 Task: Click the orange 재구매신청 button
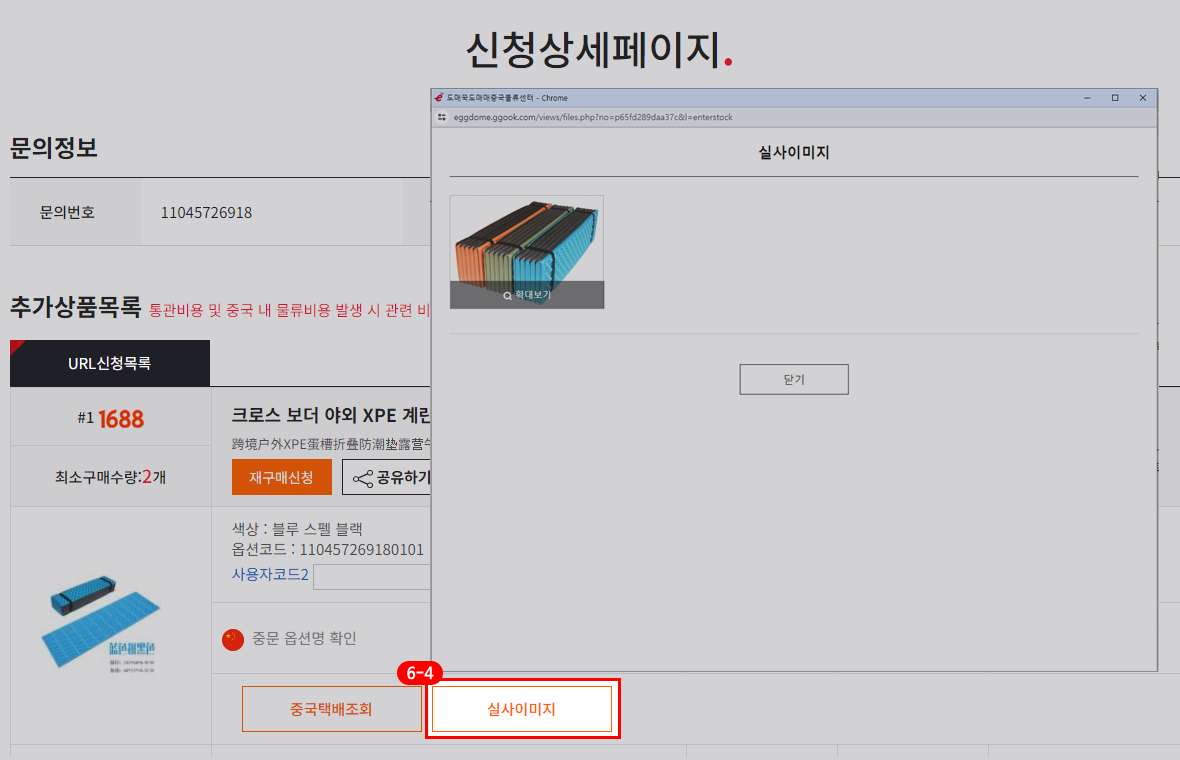(x=281, y=478)
